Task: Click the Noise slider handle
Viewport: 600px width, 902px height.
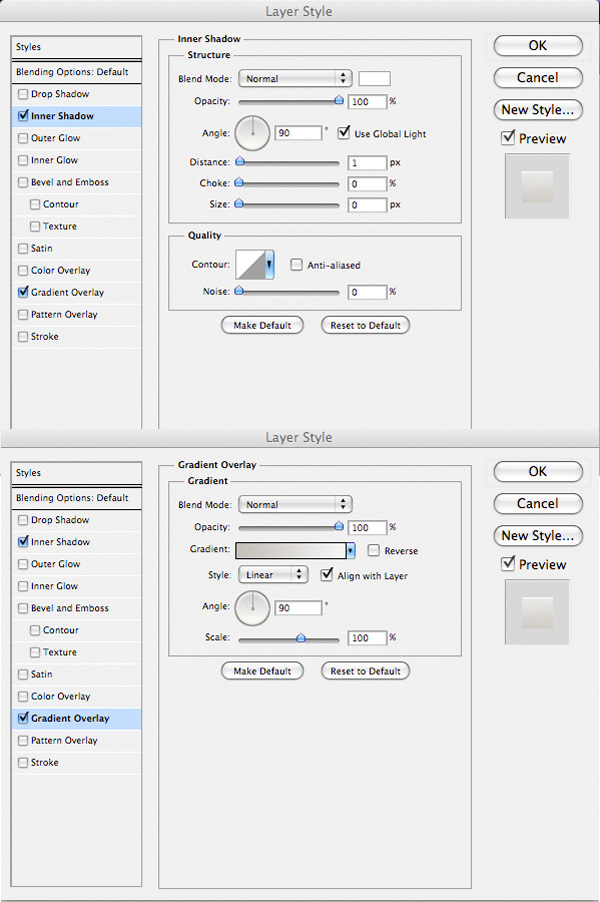Action: 239,291
